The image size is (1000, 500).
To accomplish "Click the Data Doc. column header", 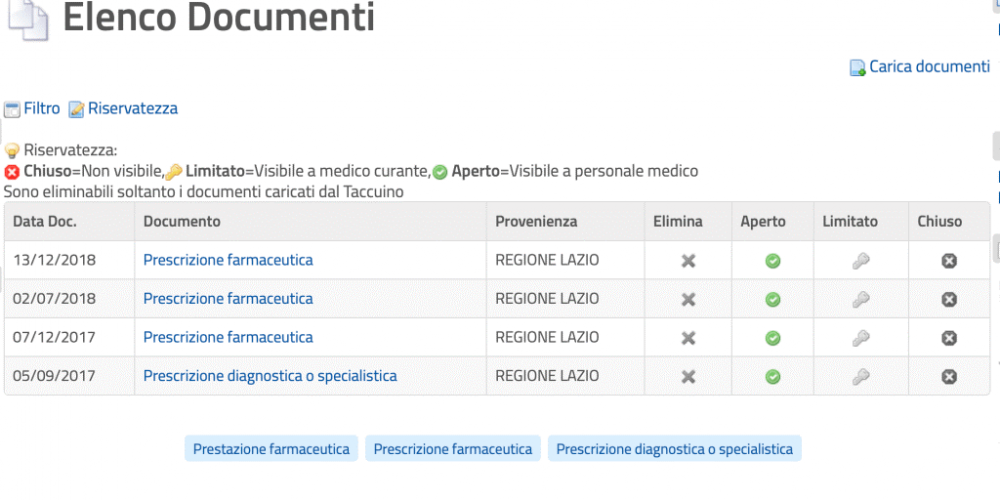I will pyautogui.click(x=45, y=221).
